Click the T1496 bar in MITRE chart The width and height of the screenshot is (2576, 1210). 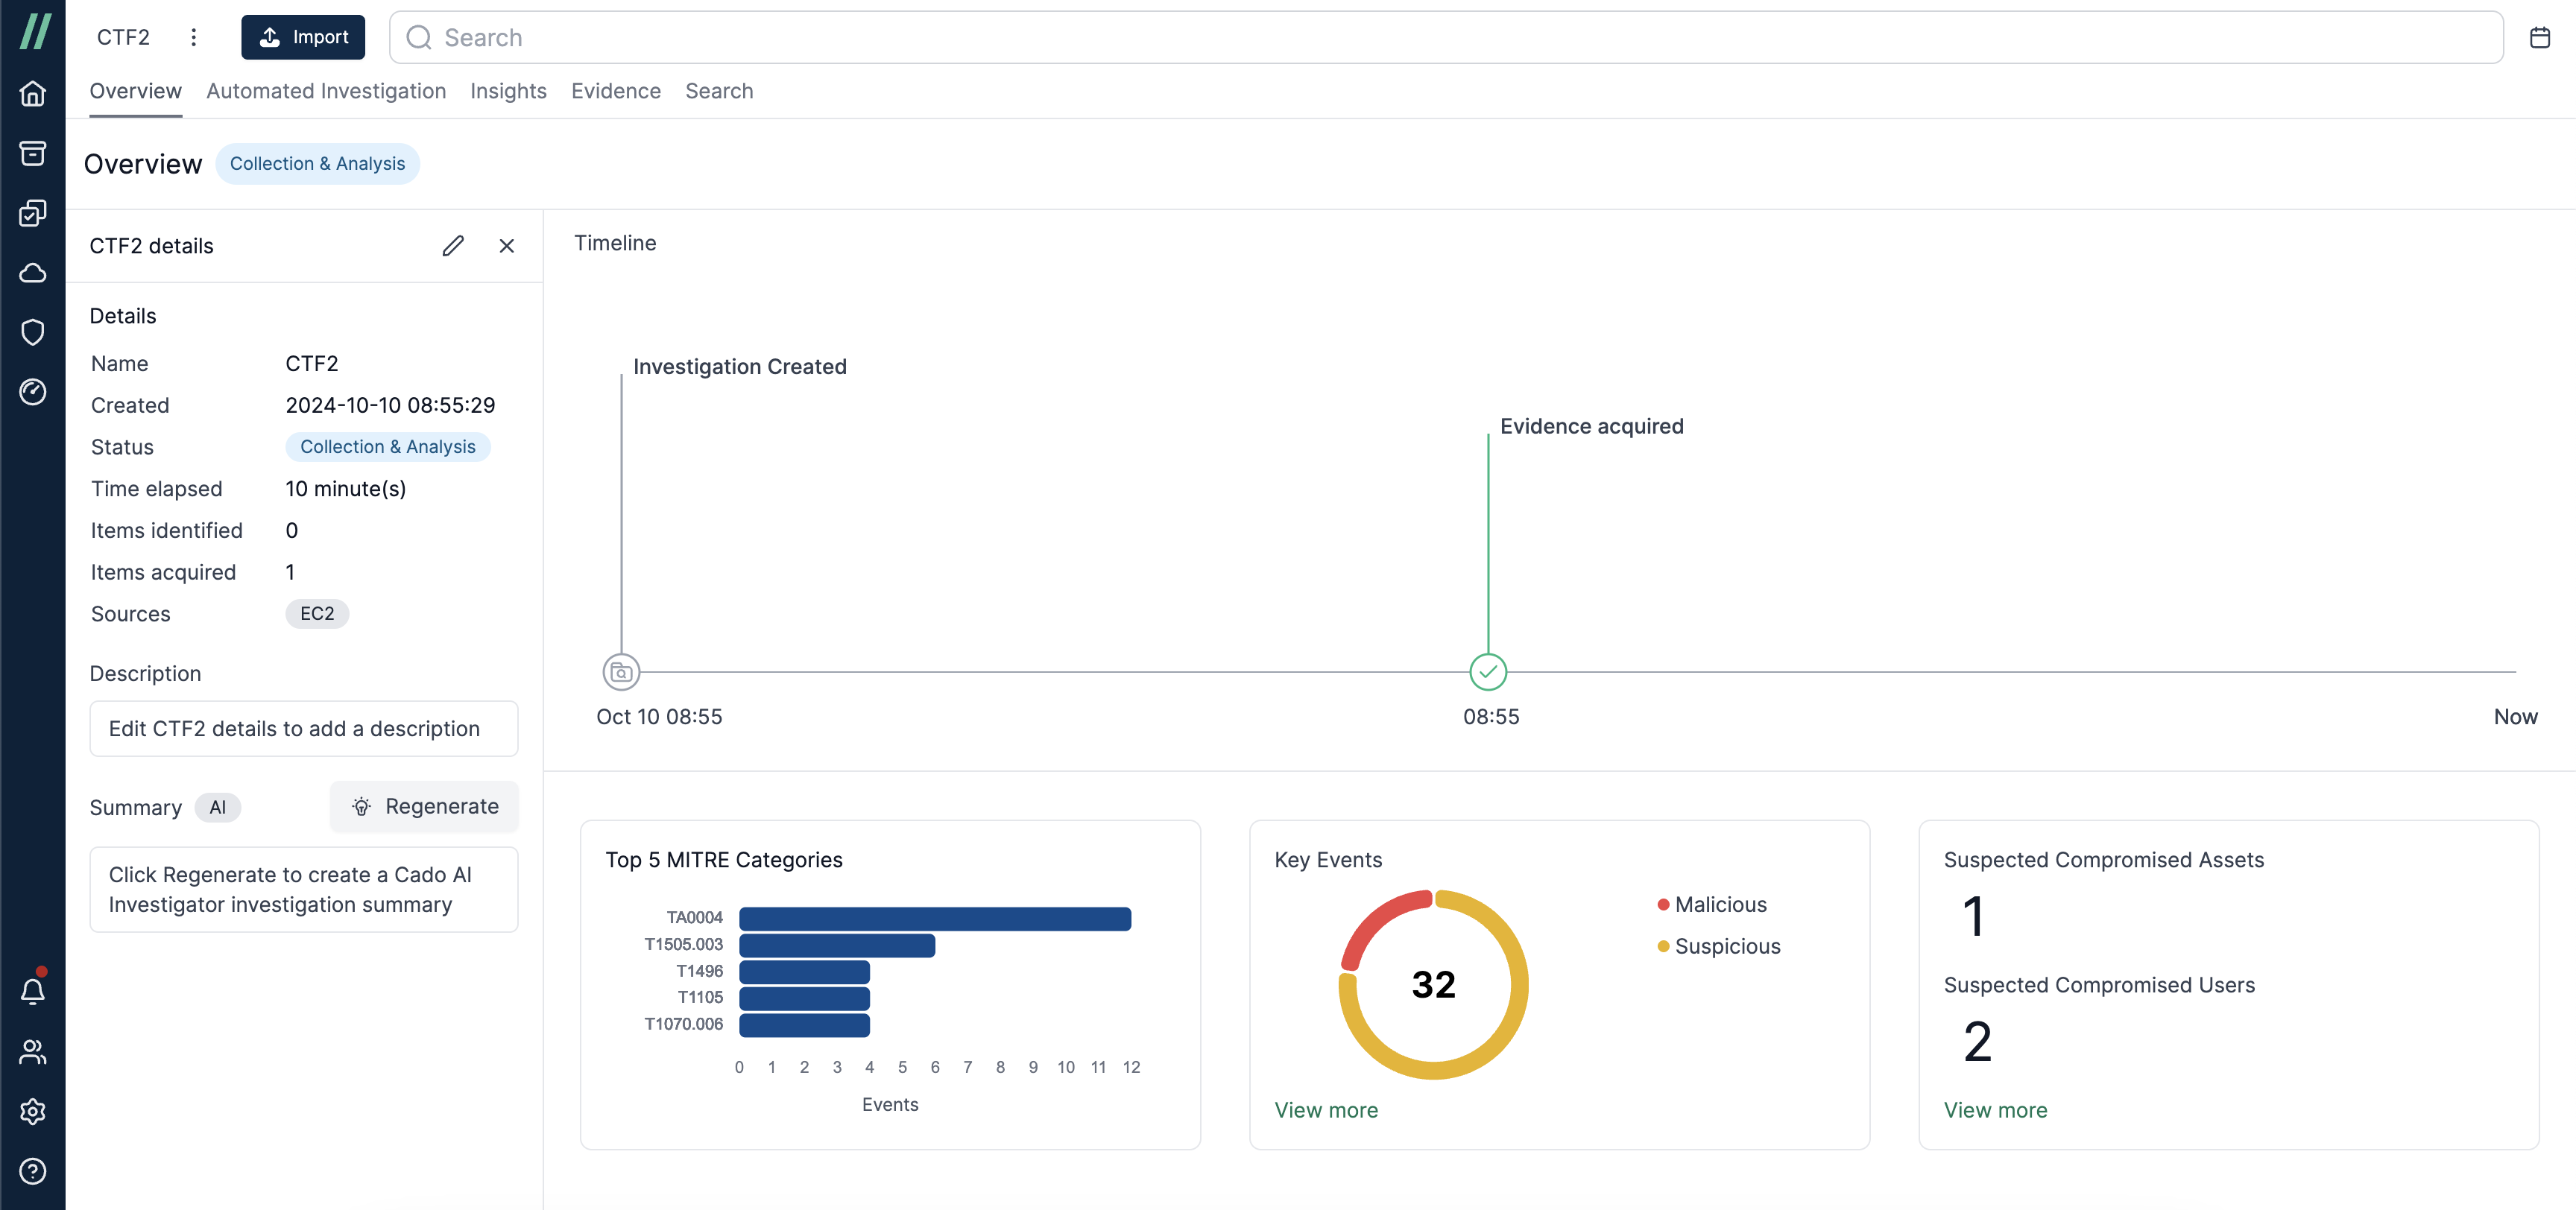(x=804, y=972)
